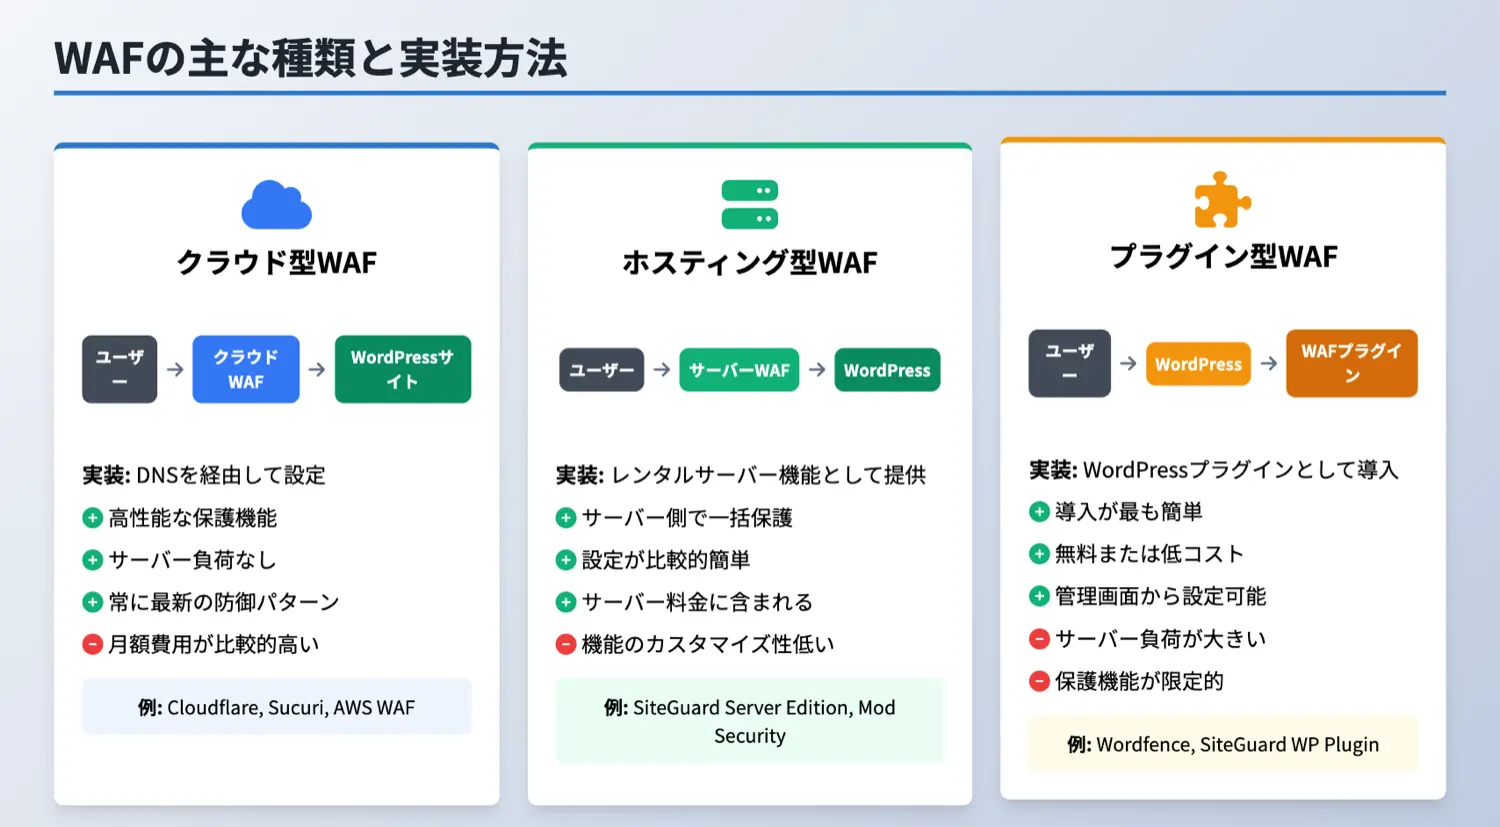
Task: Click the text サーバー負荷なし
Action: [x=192, y=560]
